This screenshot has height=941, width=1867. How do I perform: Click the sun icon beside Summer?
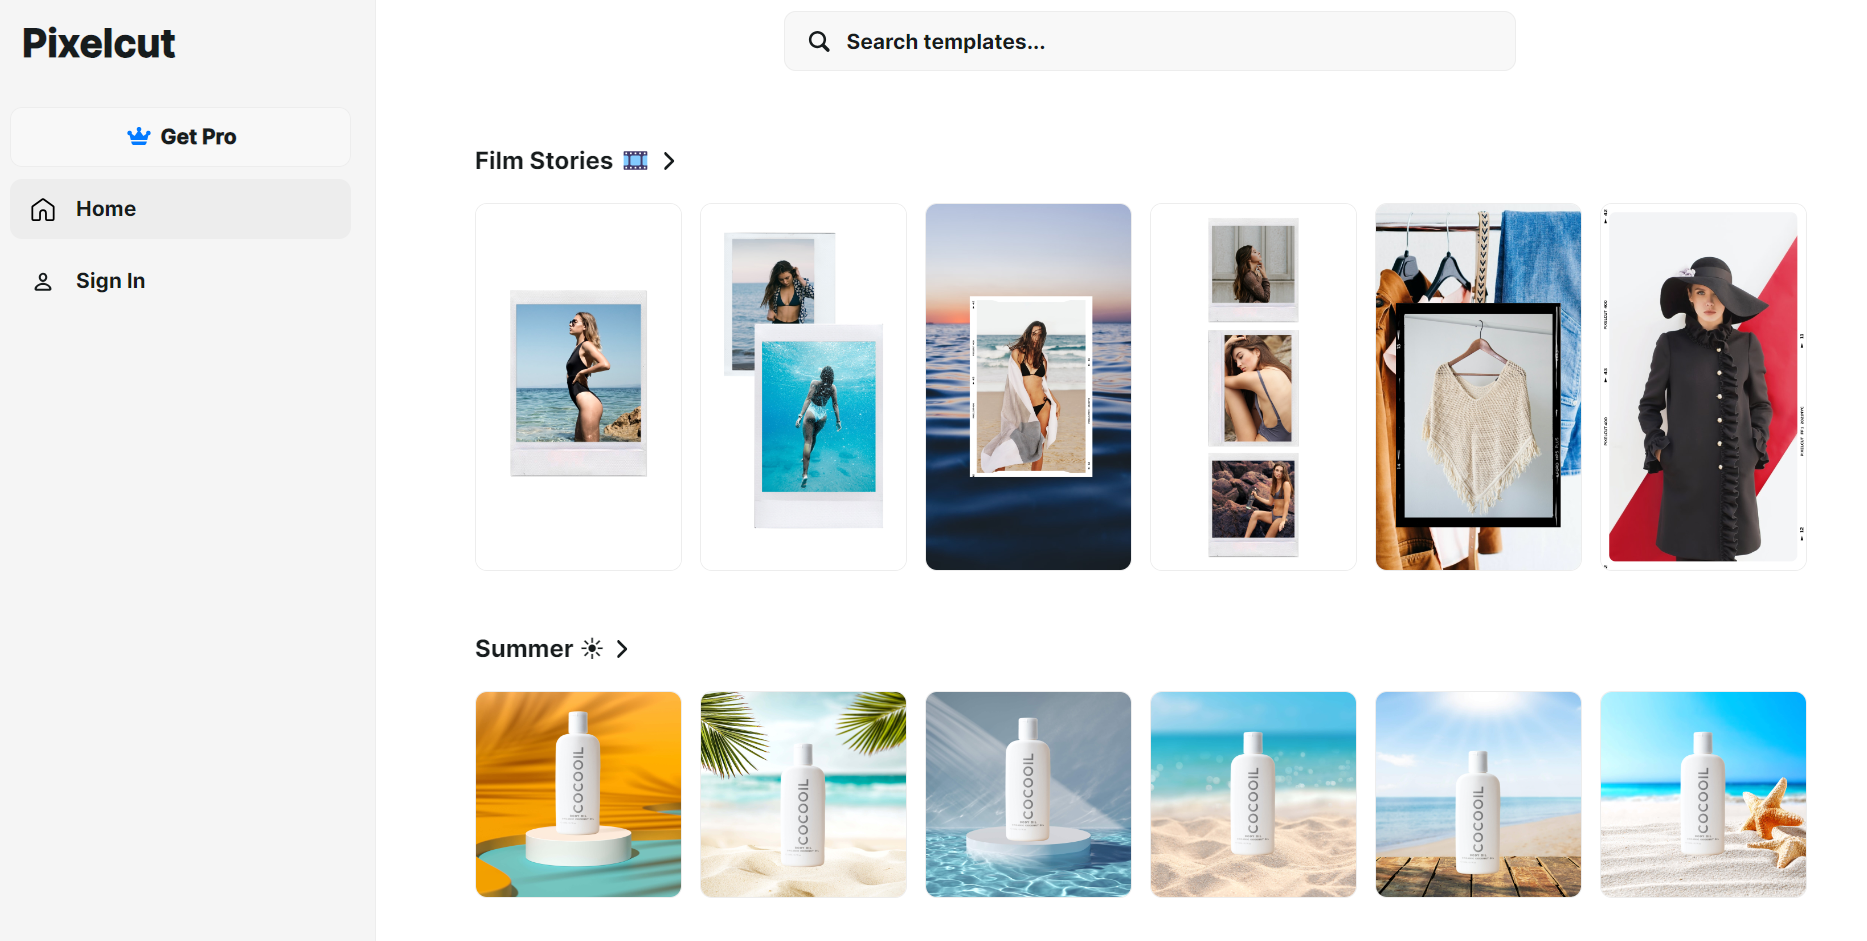pyautogui.click(x=592, y=649)
